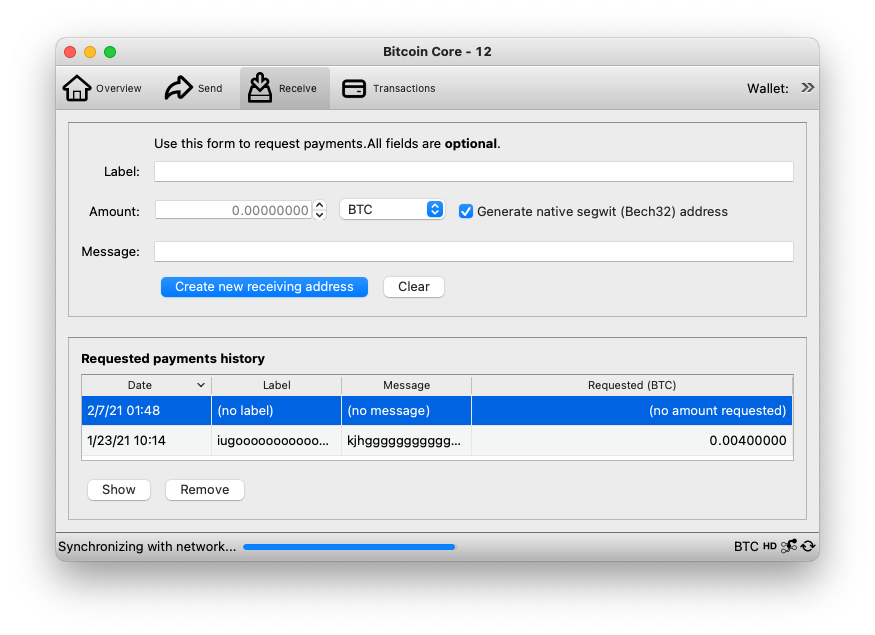Focus the Amount input field
Screen dimensions: 875x635
pos(233,210)
